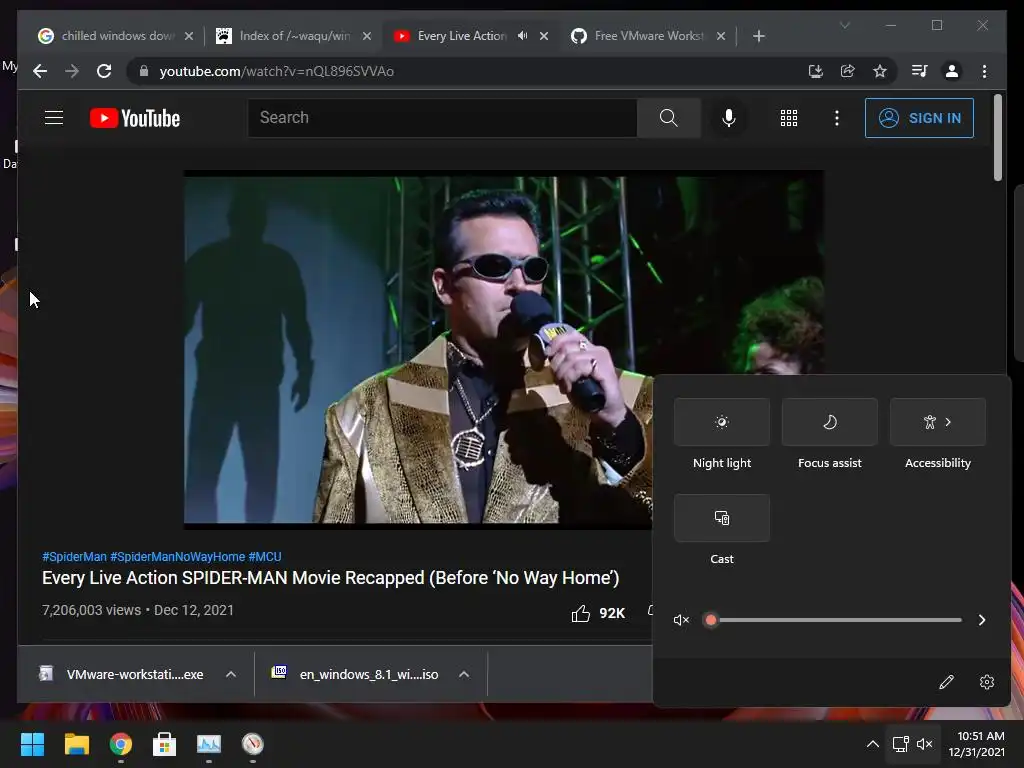Click the 7,206,003 views text
Viewport: 1024px width, 768px height.
[91, 610]
